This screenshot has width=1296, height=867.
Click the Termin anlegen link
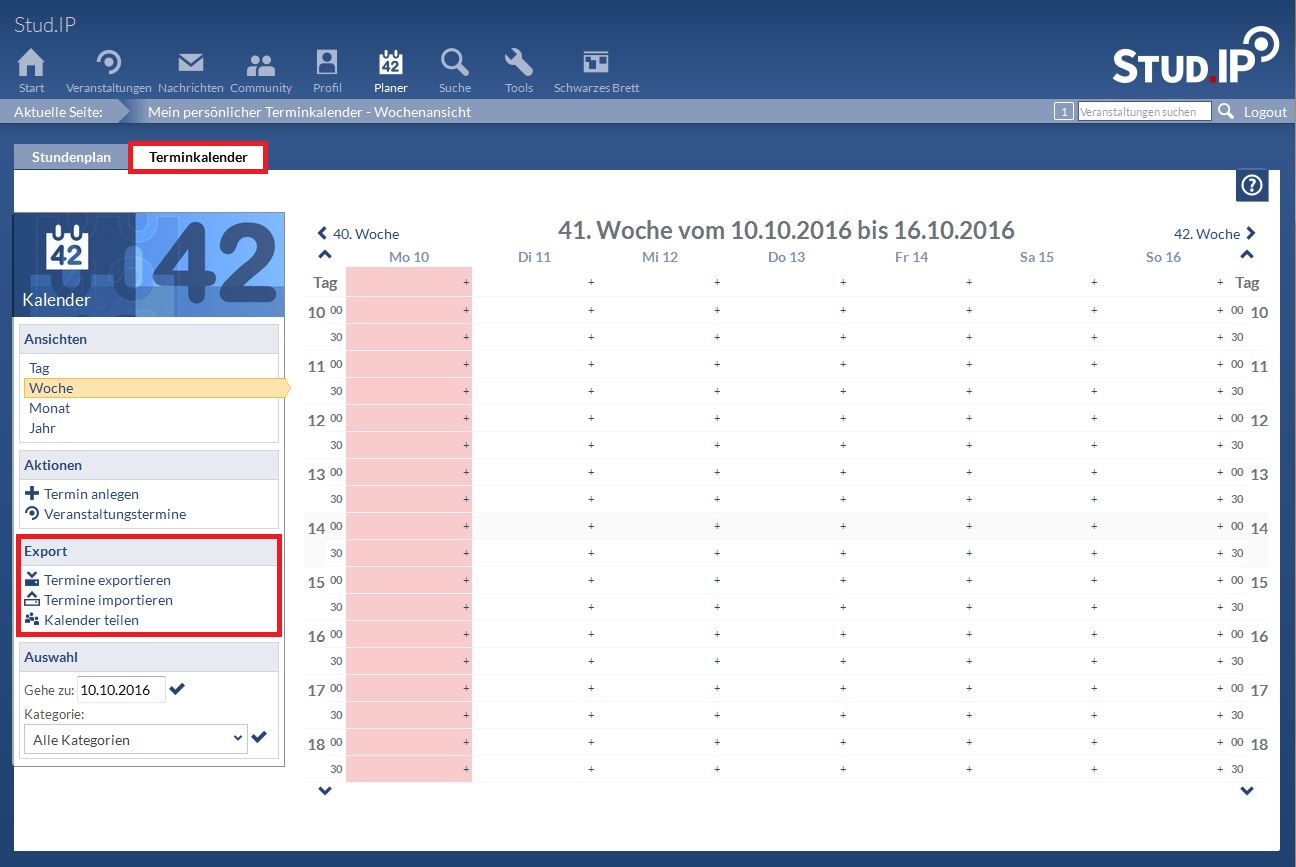coord(91,494)
